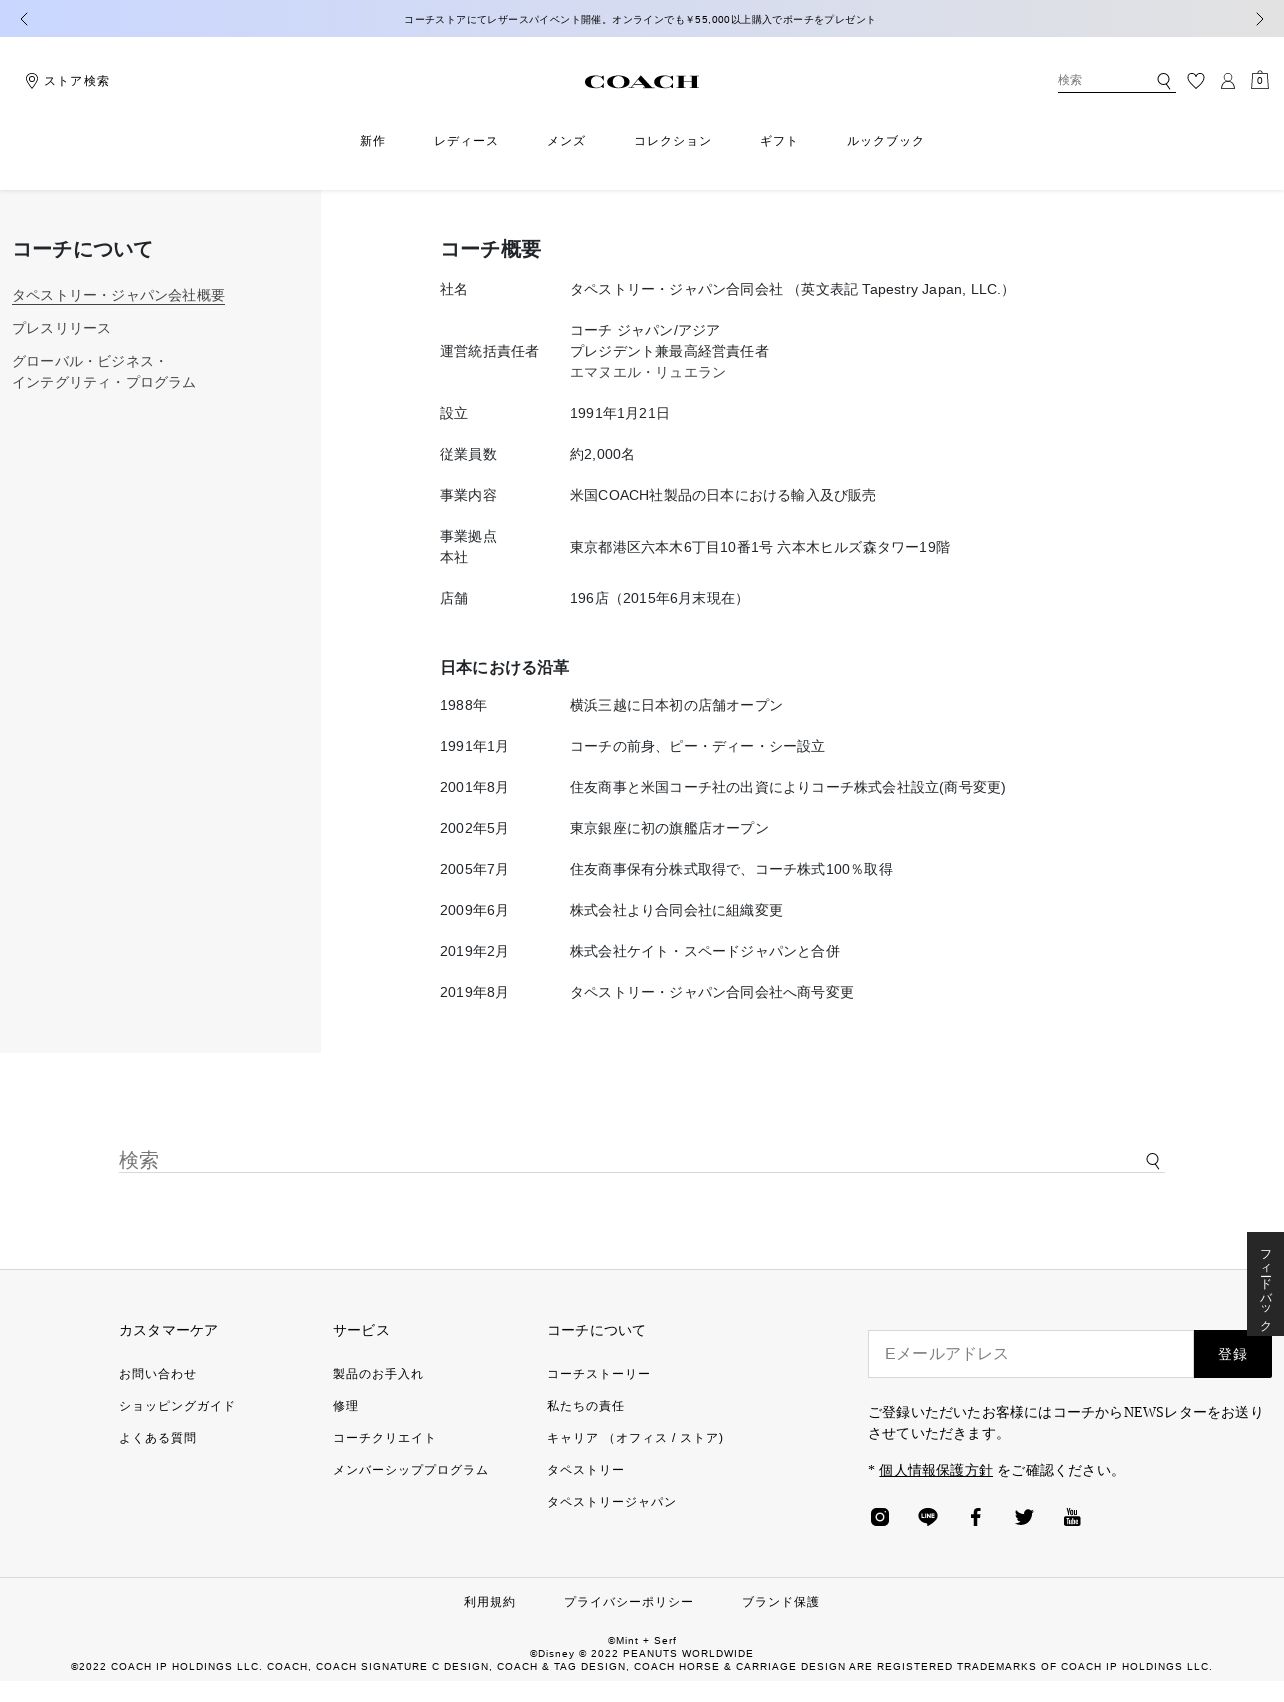Click ショッピングガイド footer link
Viewport: 1284px width, 1702px height.
(177, 1406)
